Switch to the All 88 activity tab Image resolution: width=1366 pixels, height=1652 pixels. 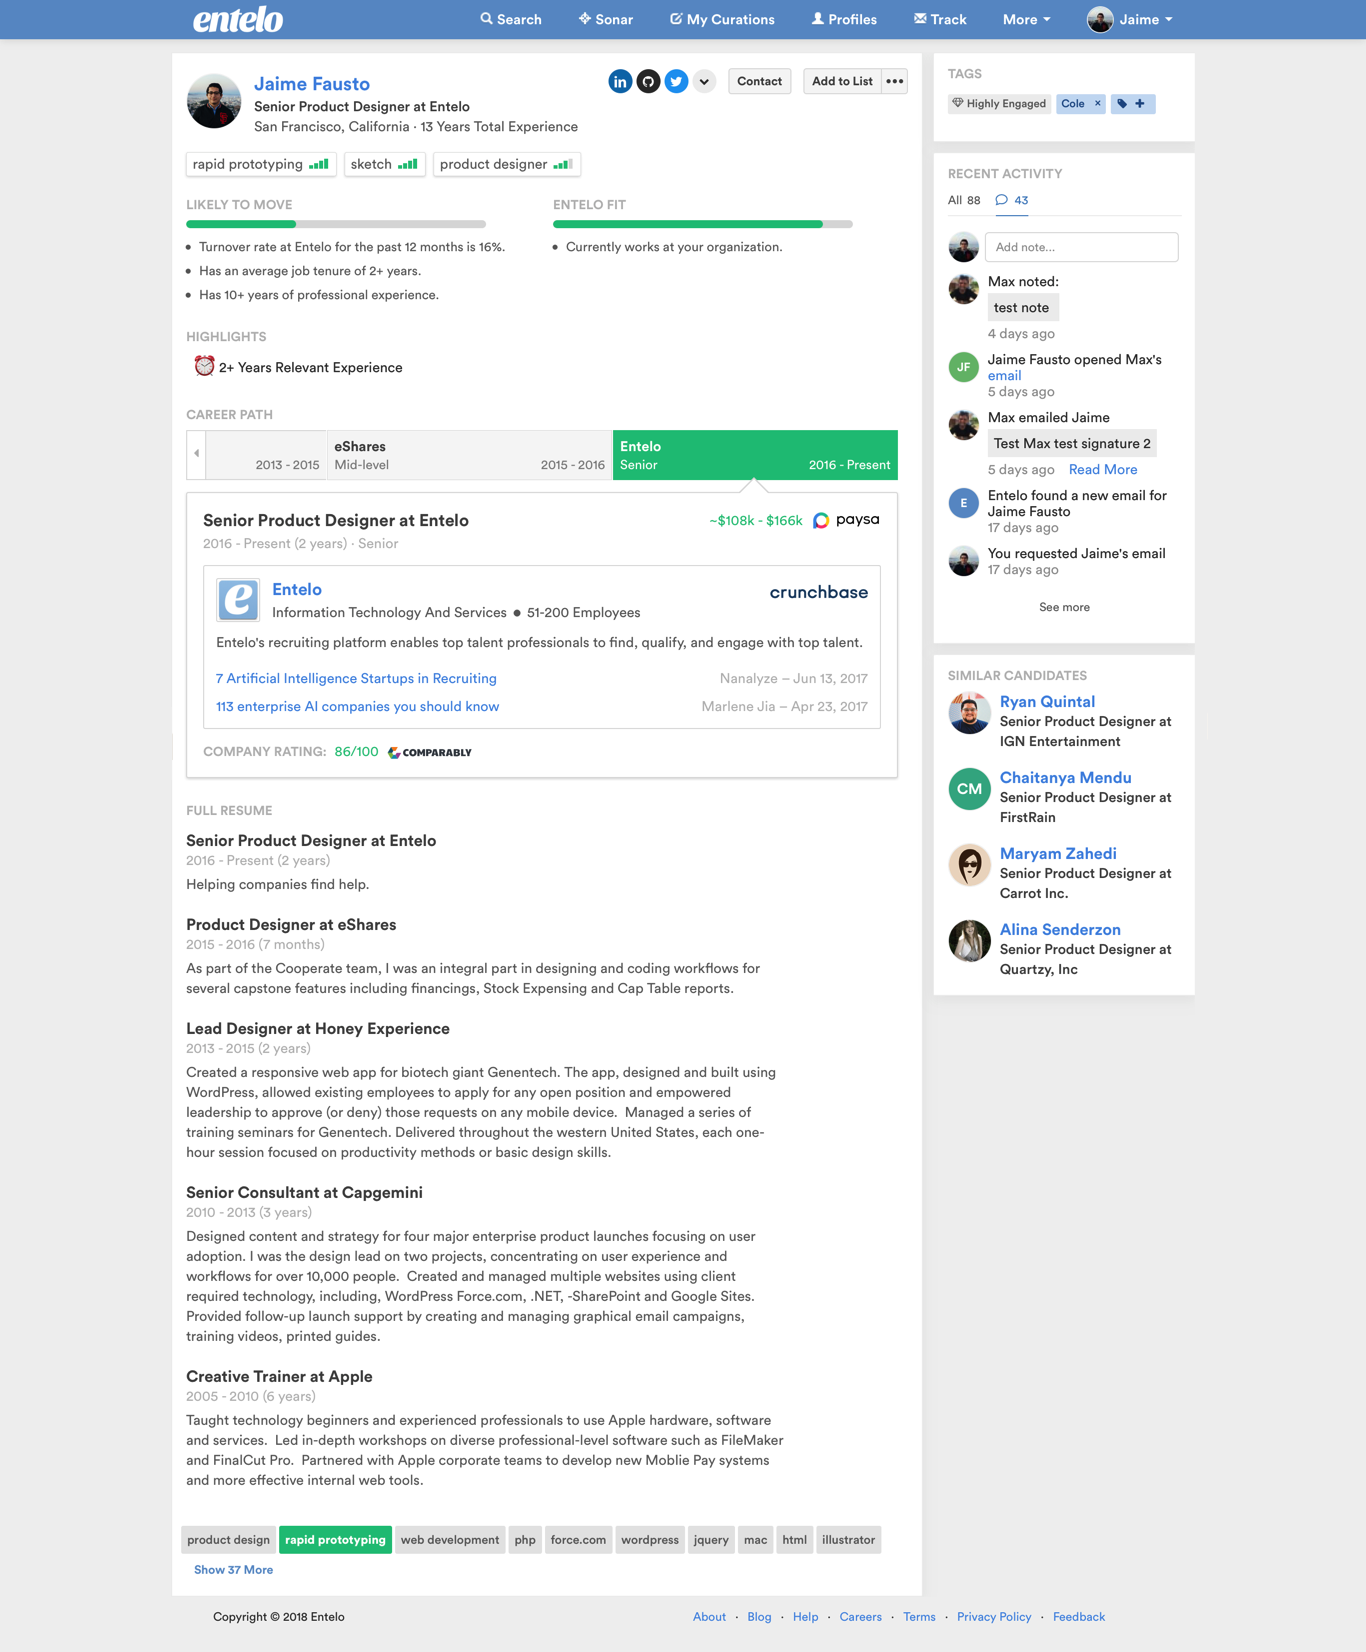(x=964, y=201)
